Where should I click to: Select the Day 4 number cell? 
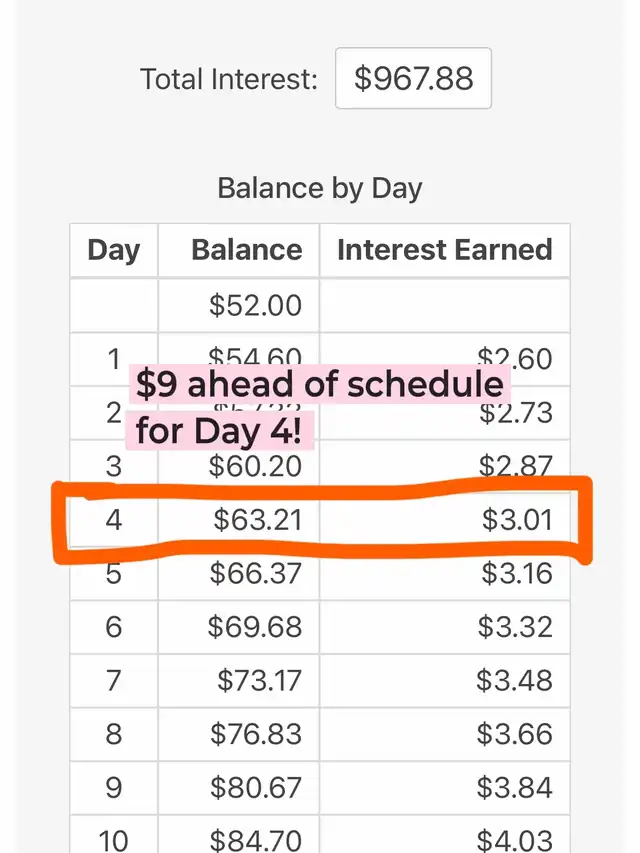pos(114,520)
